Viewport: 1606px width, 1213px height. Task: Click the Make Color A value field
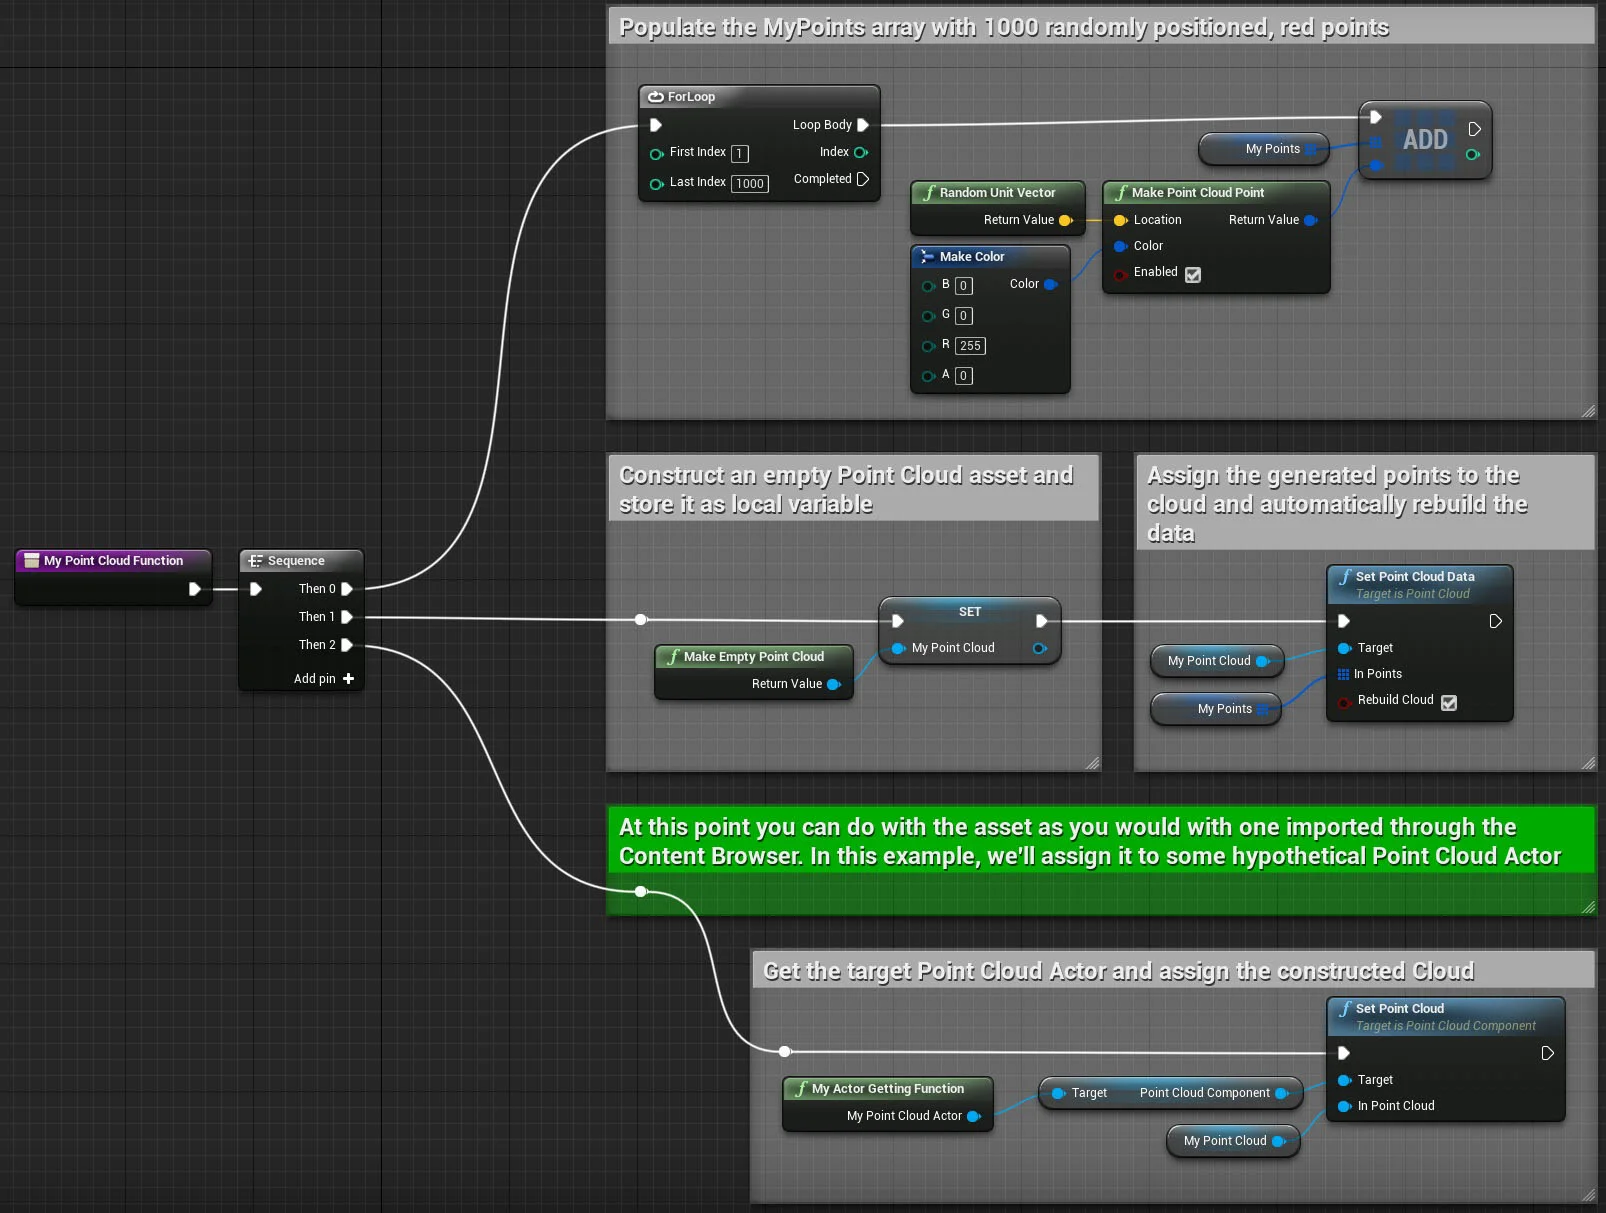pyautogui.click(x=964, y=376)
